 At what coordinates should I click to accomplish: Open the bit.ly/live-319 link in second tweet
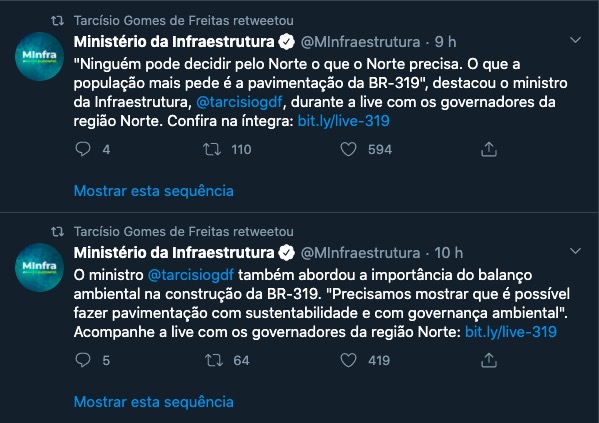point(511,332)
